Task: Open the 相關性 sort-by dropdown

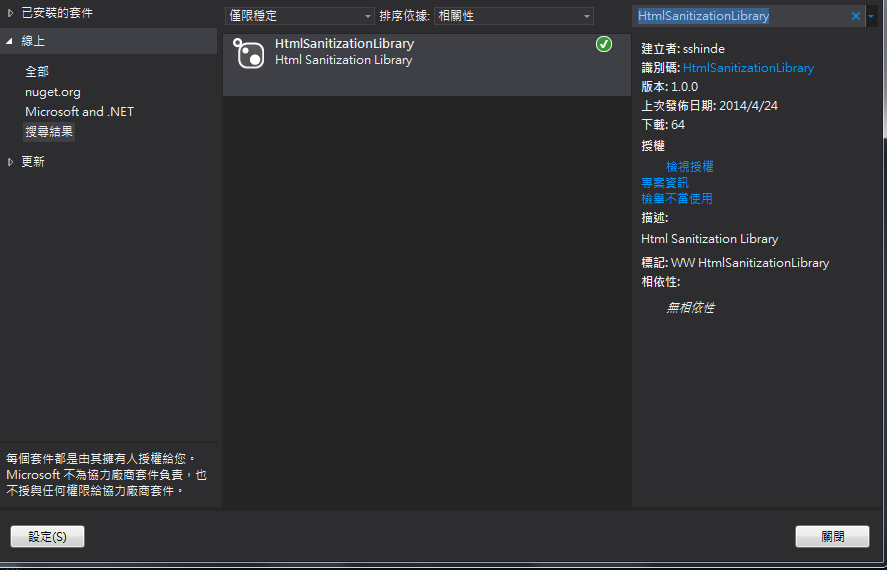Action: [x=514, y=16]
